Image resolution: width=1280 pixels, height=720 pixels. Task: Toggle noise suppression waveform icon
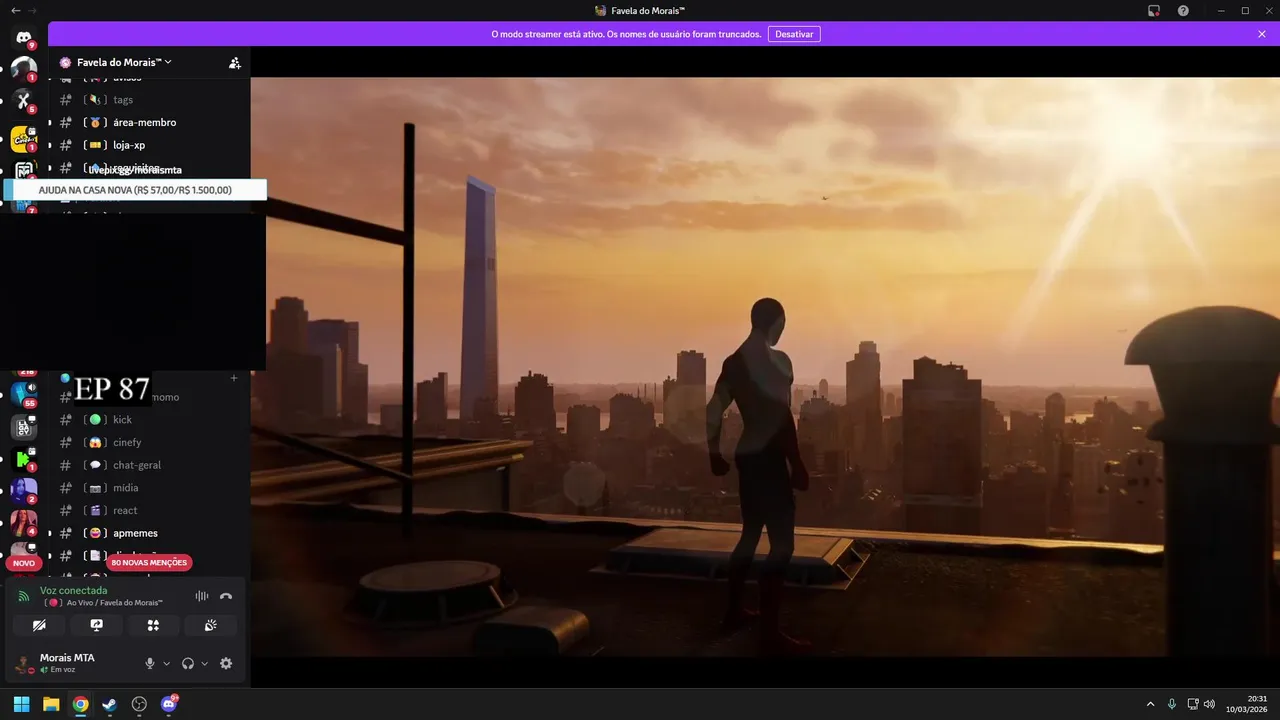(x=202, y=596)
